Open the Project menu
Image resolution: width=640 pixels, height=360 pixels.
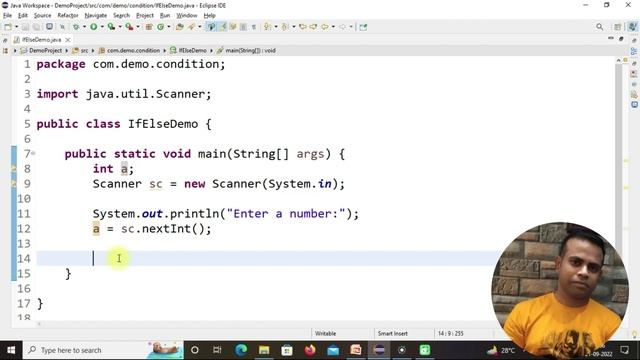click(x=144, y=16)
